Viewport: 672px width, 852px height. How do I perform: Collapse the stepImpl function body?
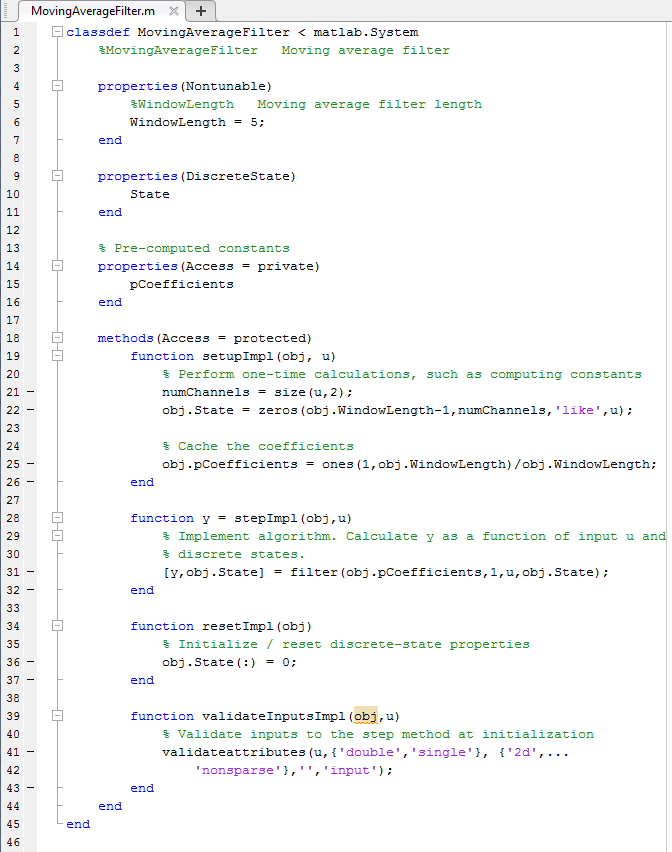pos(57,518)
